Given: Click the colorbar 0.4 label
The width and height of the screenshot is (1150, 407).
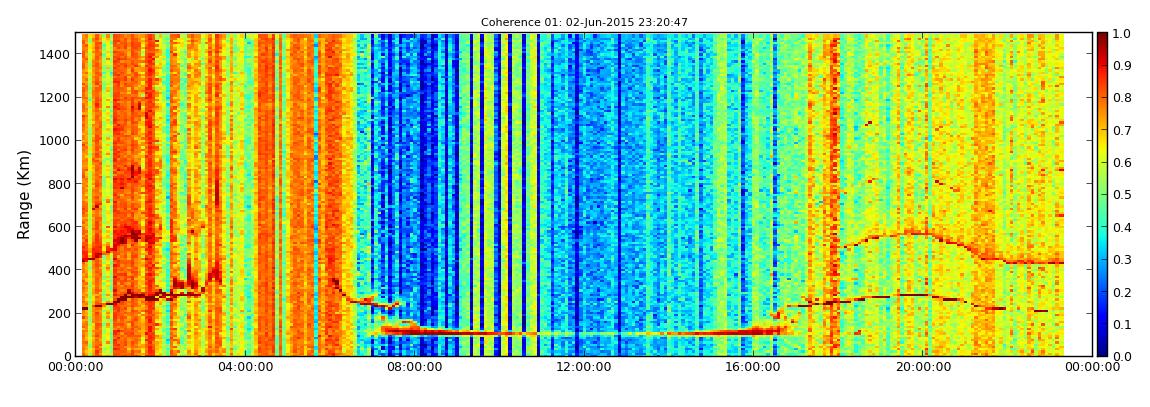Looking at the screenshot, I should [1121, 227].
